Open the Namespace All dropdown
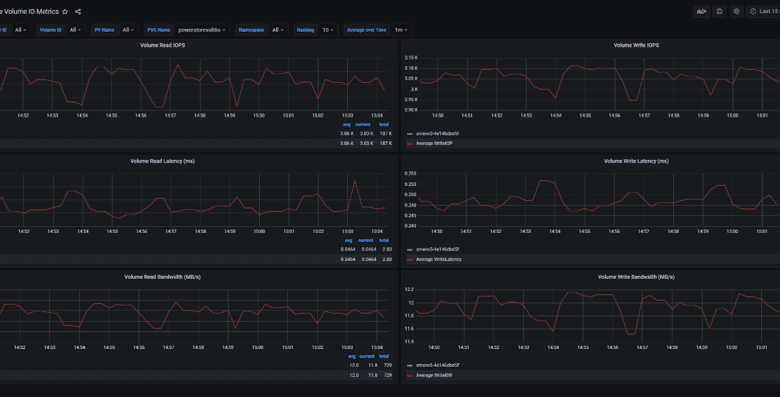 (x=278, y=30)
